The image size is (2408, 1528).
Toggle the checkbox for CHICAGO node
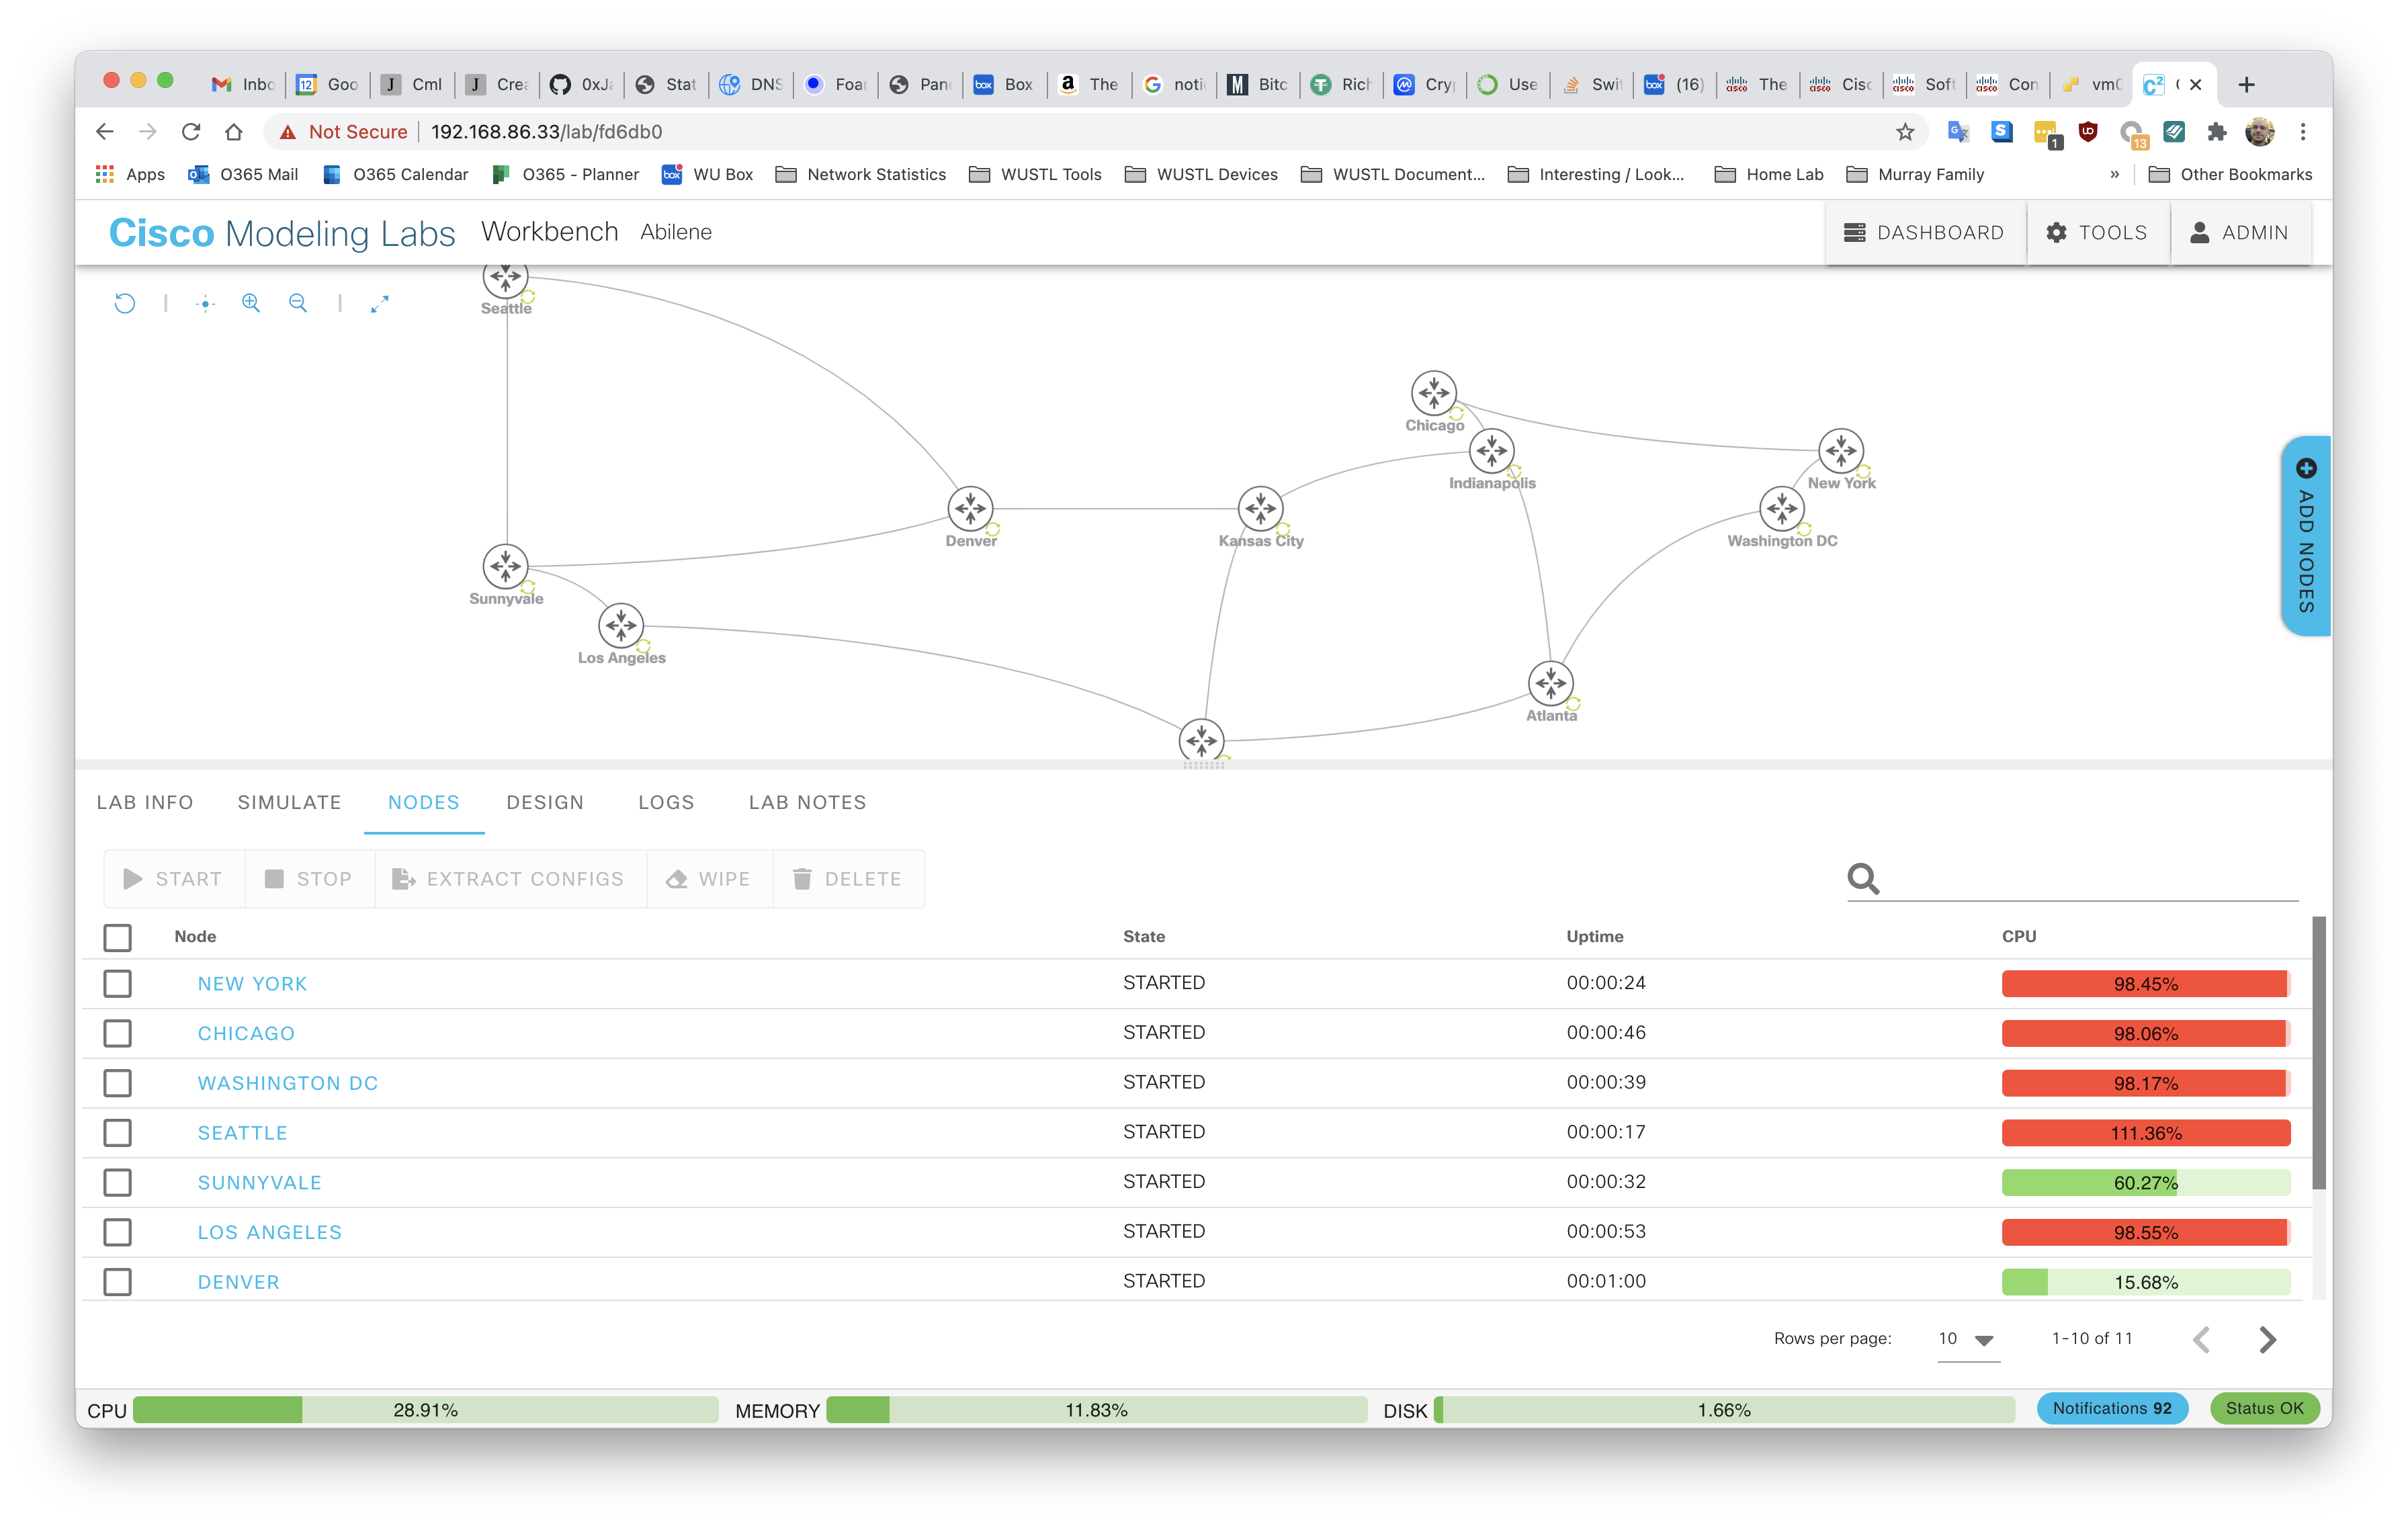pyautogui.click(x=118, y=1031)
